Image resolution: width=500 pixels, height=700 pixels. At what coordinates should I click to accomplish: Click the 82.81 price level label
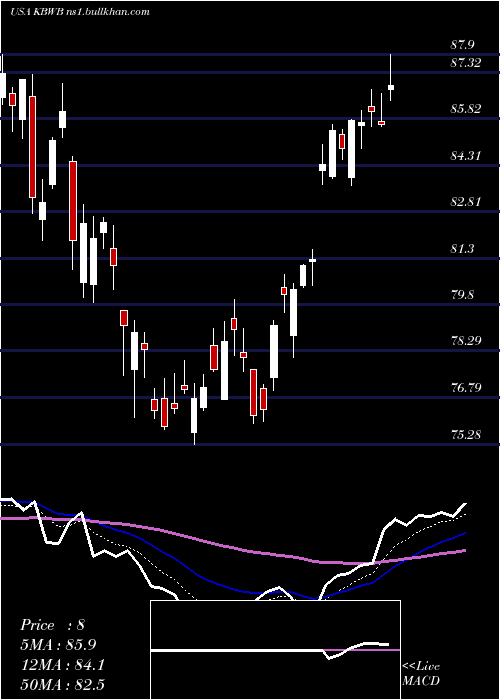[466, 202]
